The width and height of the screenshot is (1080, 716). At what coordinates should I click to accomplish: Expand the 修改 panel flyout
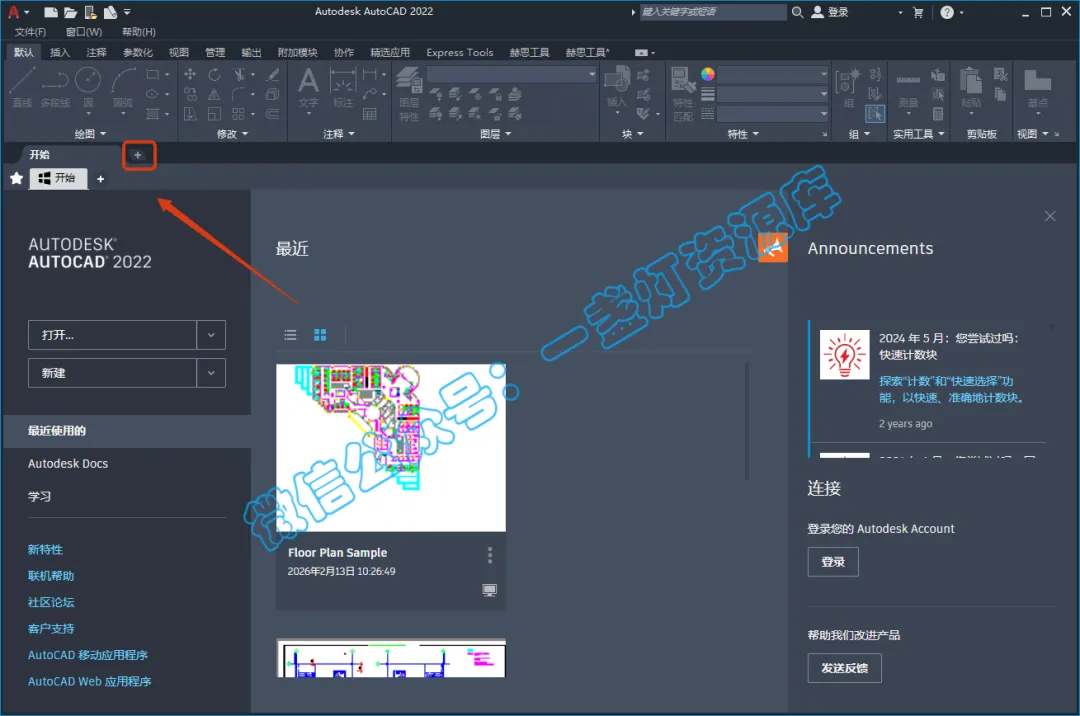(x=232, y=134)
